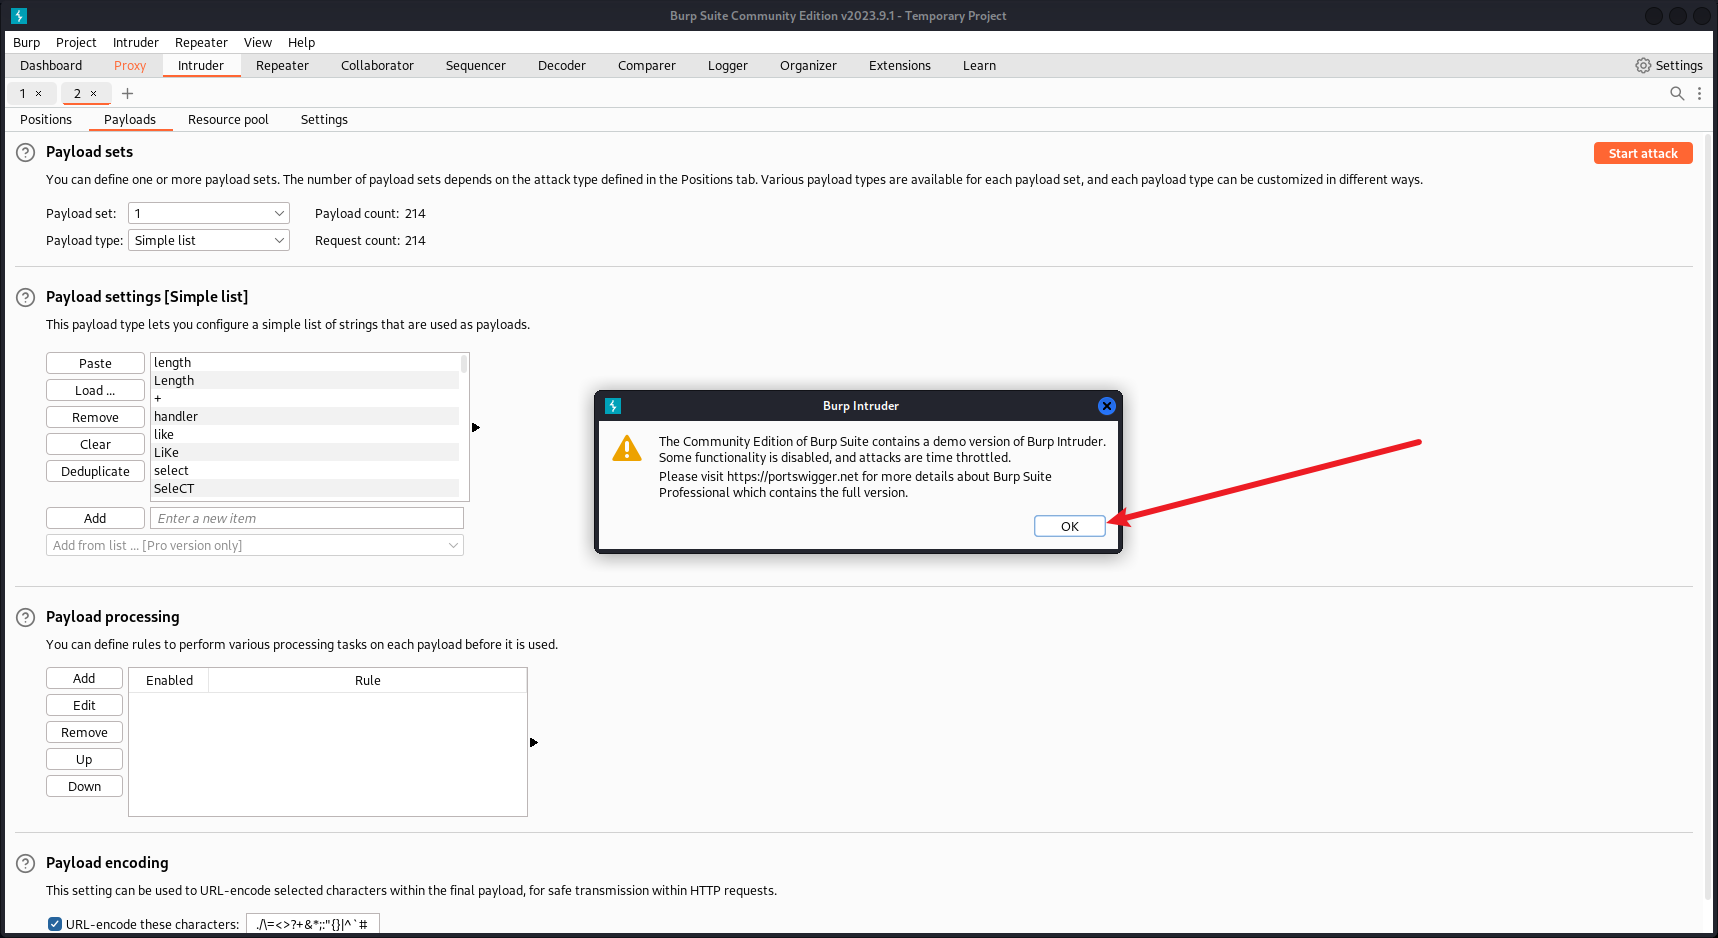Click the Burp logo in dialog title
The width and height of the screenshot is (1718, 938).
pyautogui.click(x=613, y=406)
